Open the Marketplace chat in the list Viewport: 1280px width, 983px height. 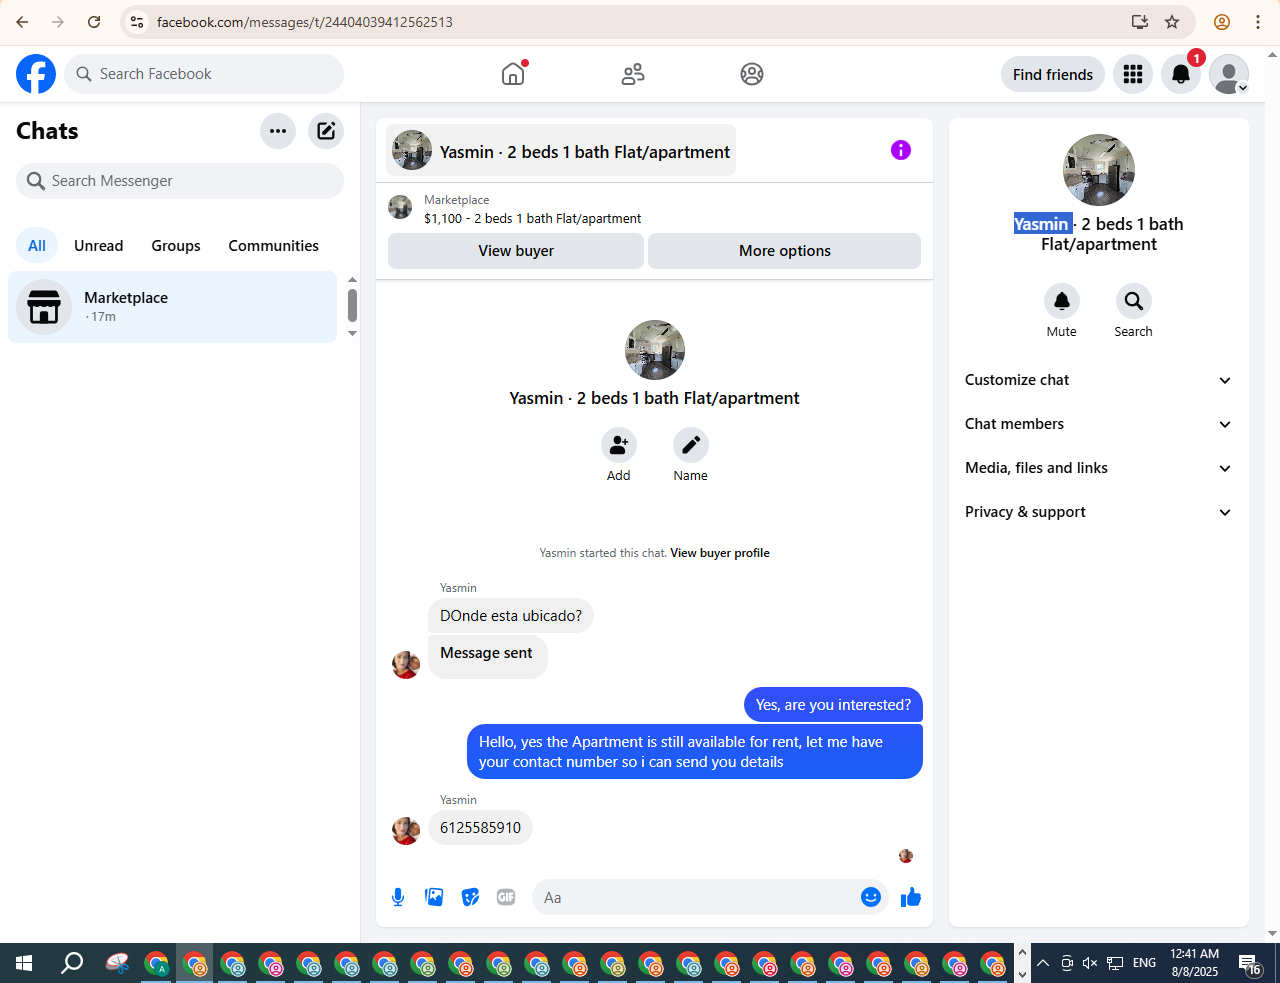173,307
